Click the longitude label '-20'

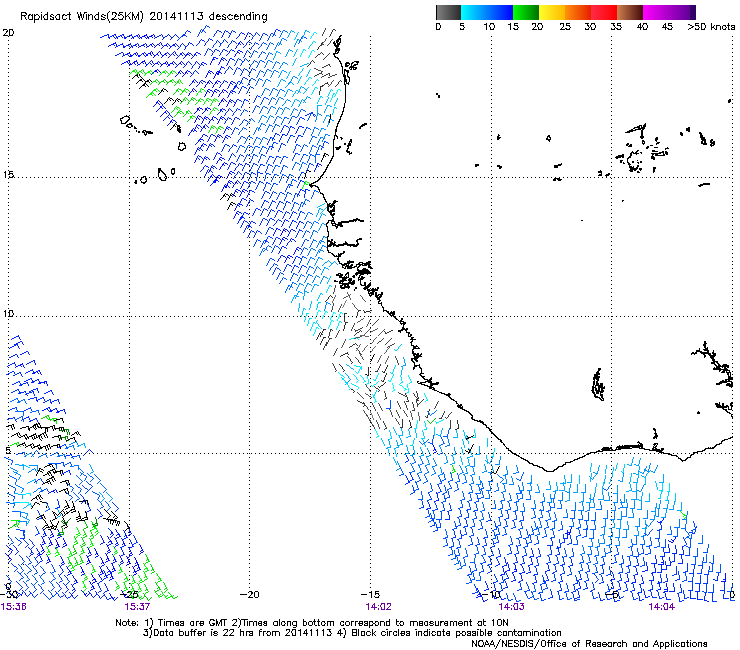pos(250,594)
